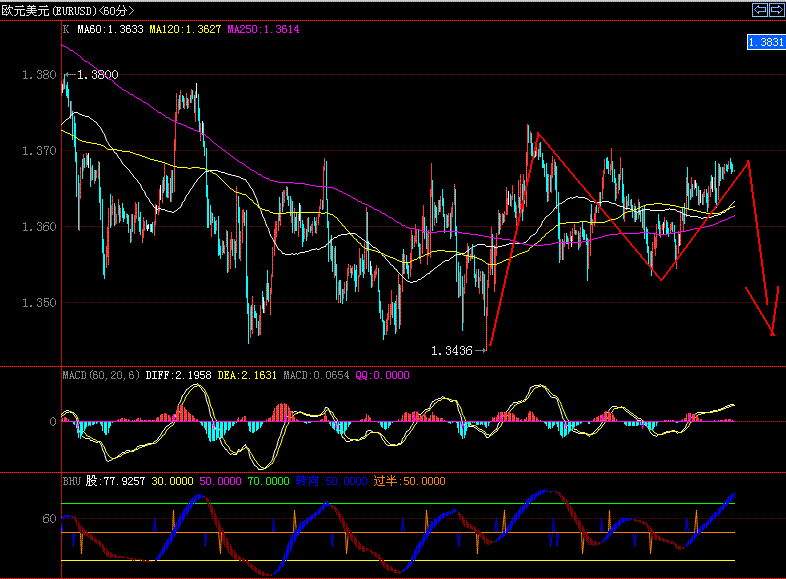The image size is (786, 579).
Task: Select the MA250:1.3614 indicator label
Action: [263, 30]
